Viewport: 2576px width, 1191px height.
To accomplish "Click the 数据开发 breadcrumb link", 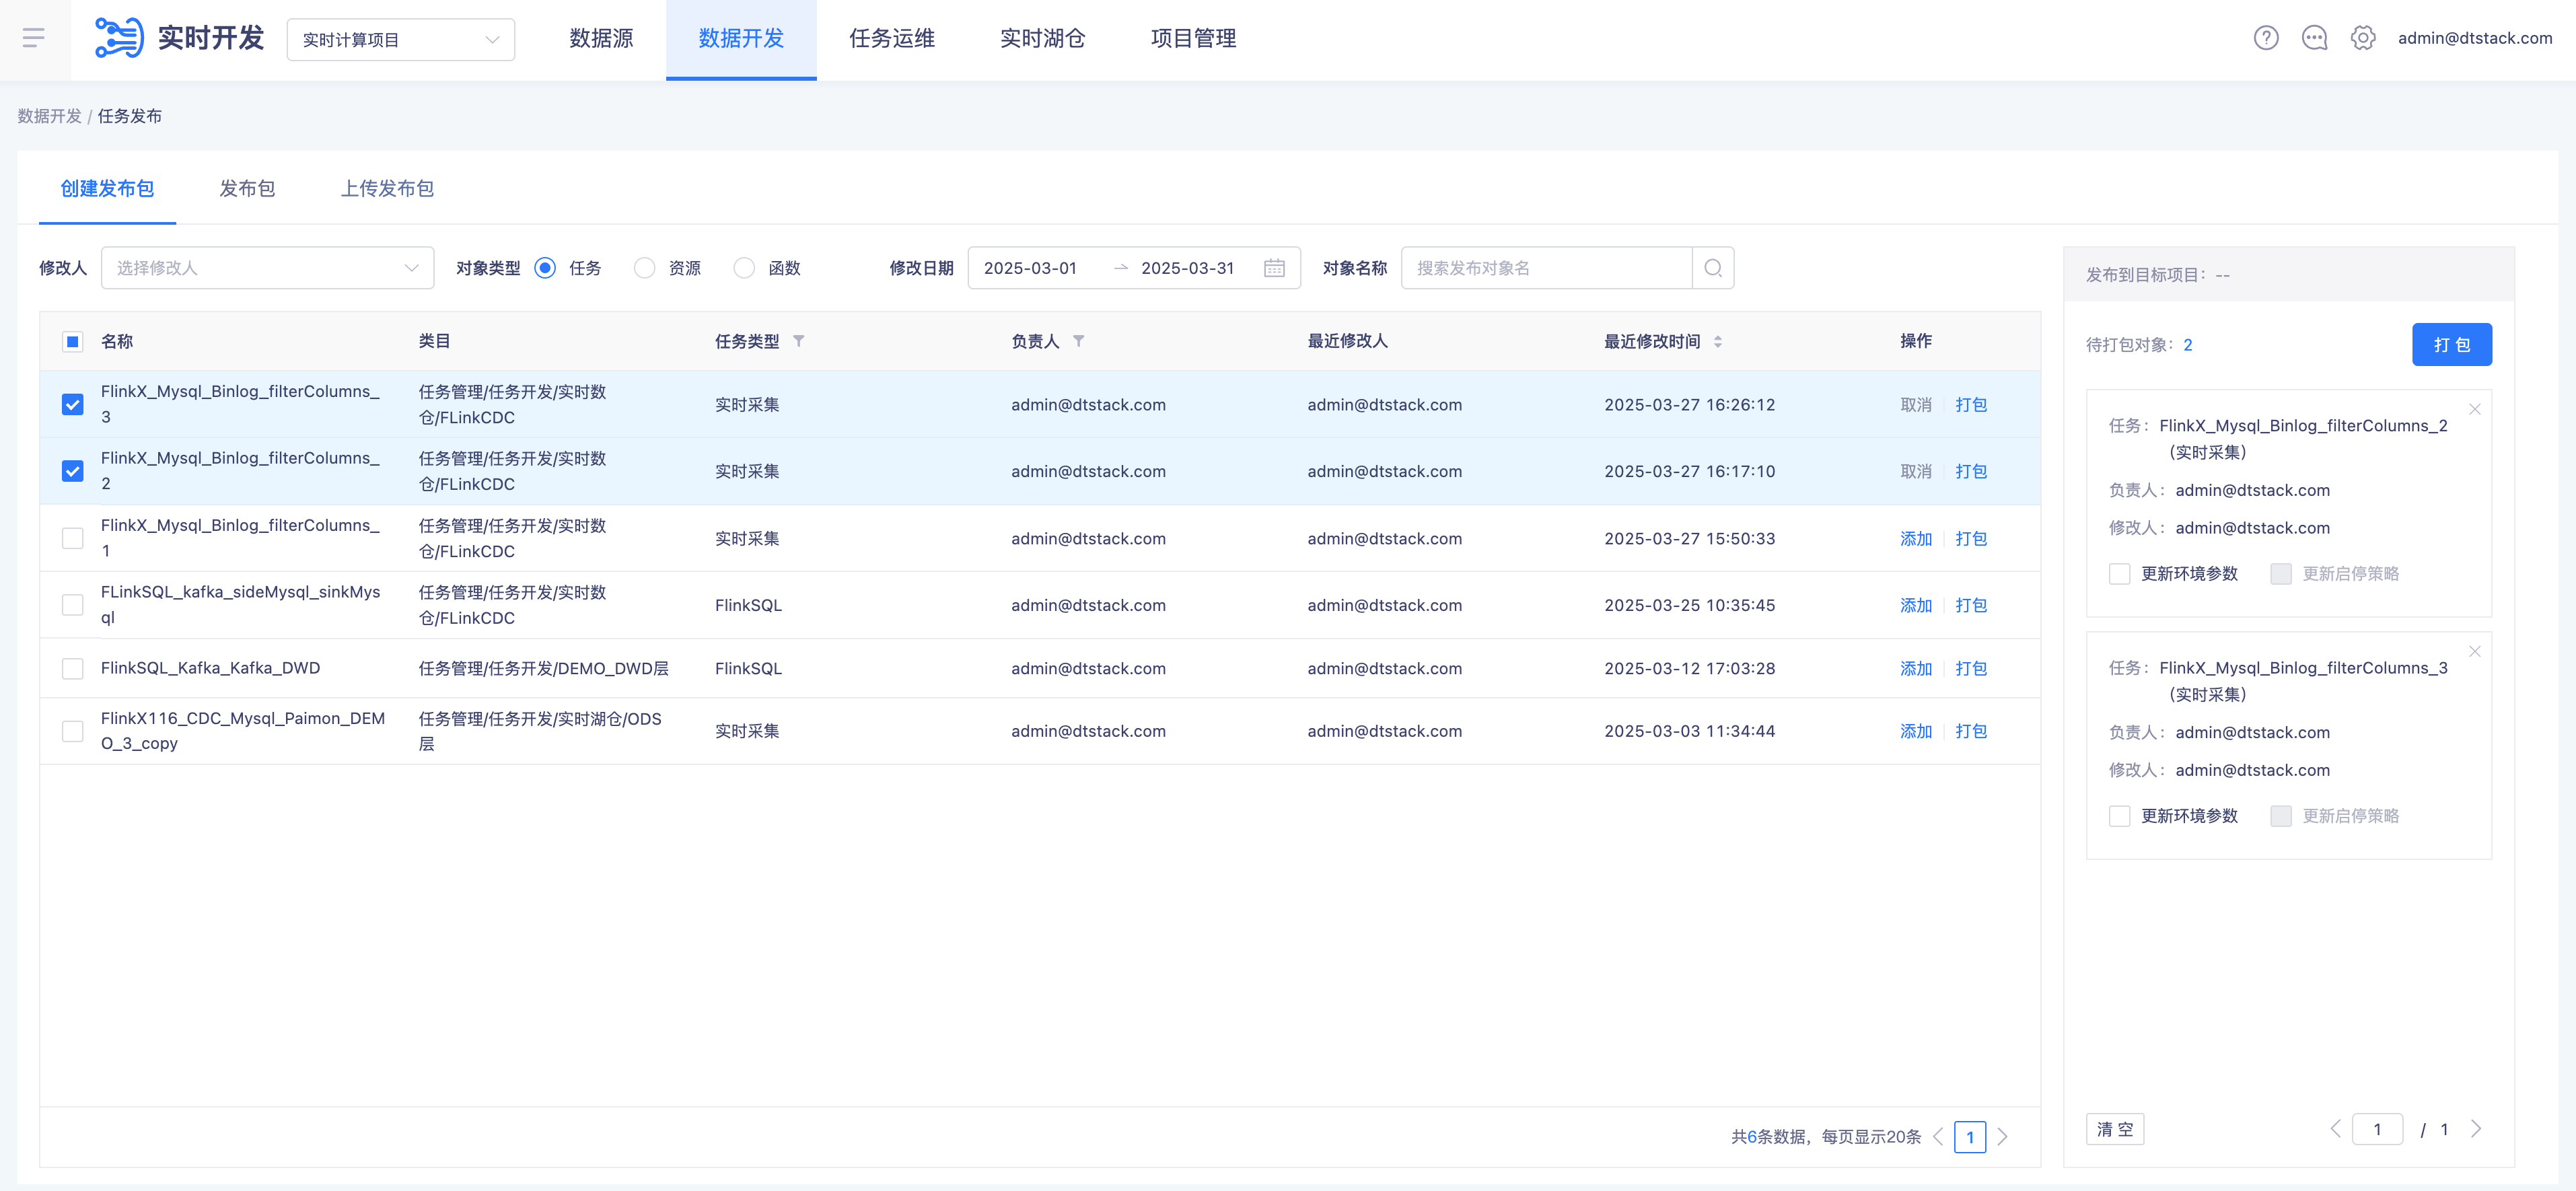I will point(49,116).
